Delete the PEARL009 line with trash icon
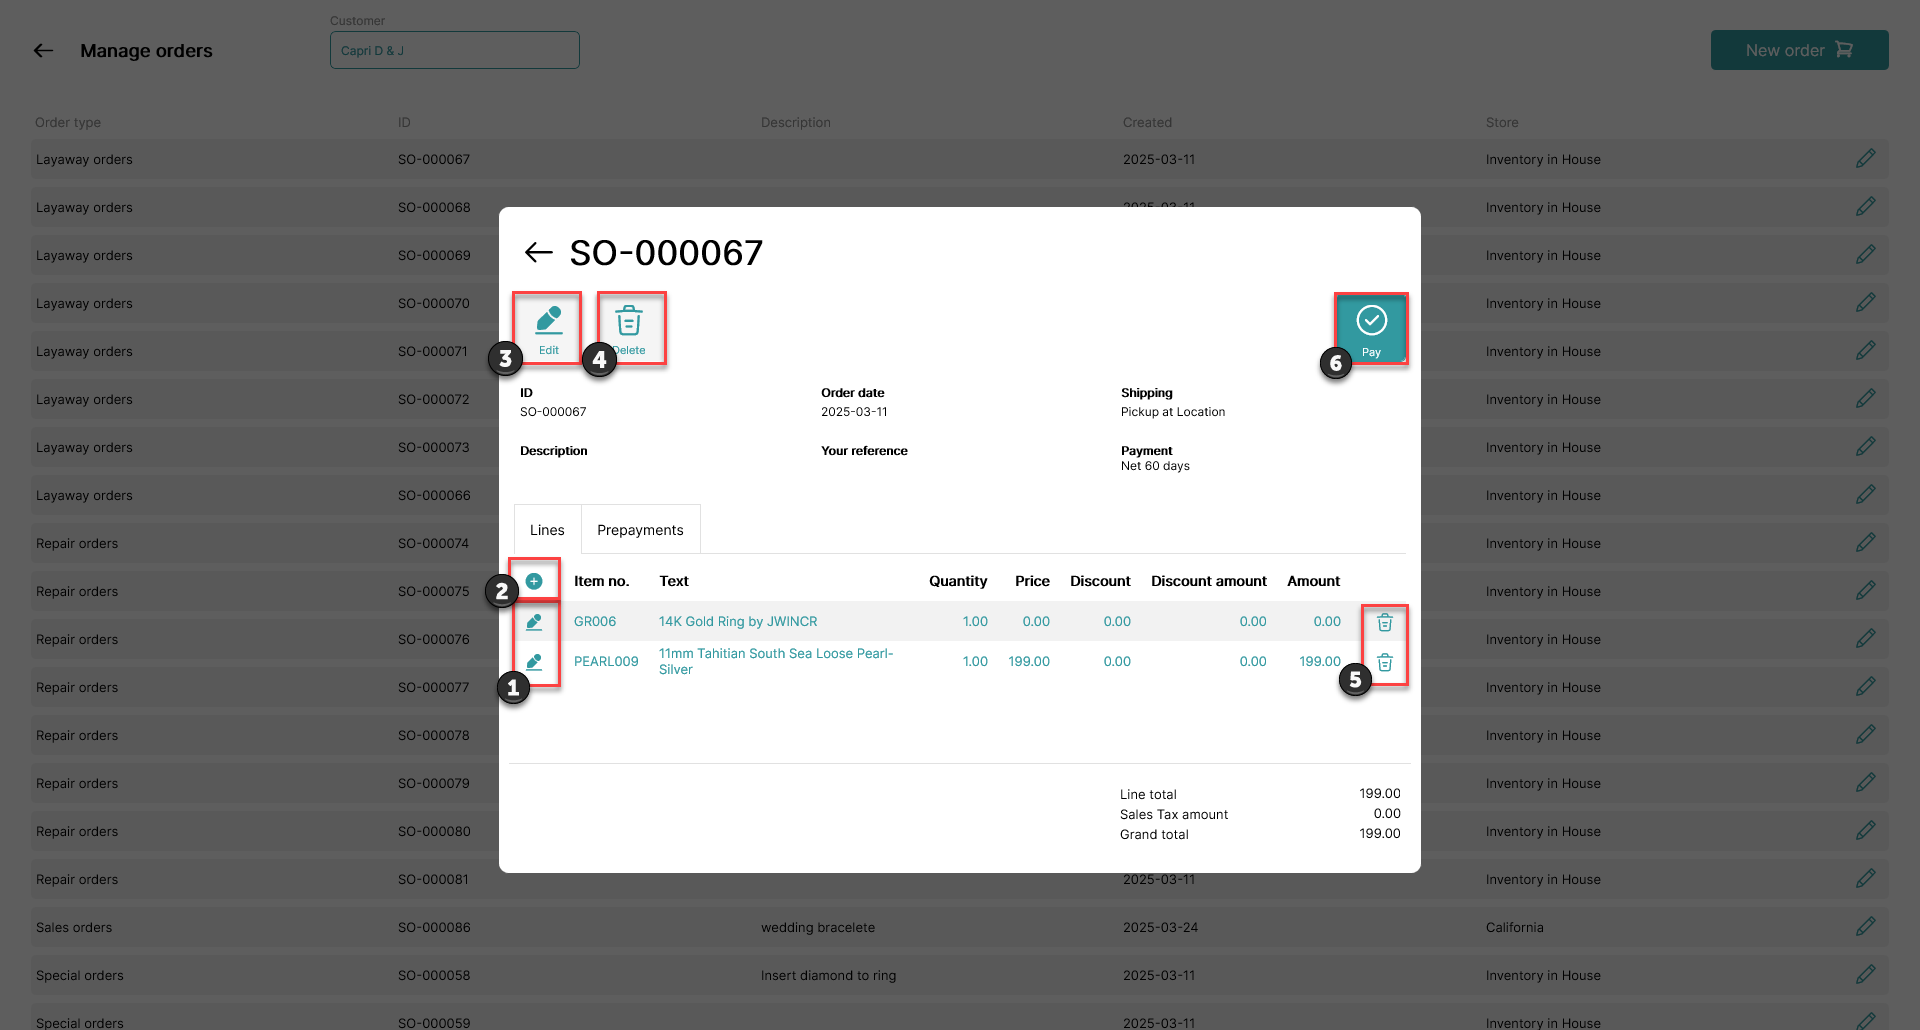The height and width of the screenshot is (1030, 1920). click(x=1385, y=662)
